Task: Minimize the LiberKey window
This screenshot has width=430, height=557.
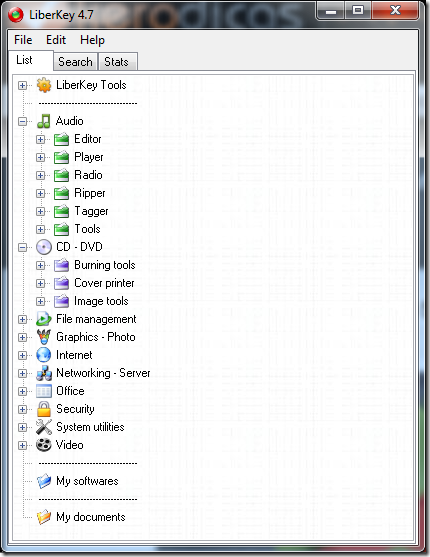Action: 330,11
